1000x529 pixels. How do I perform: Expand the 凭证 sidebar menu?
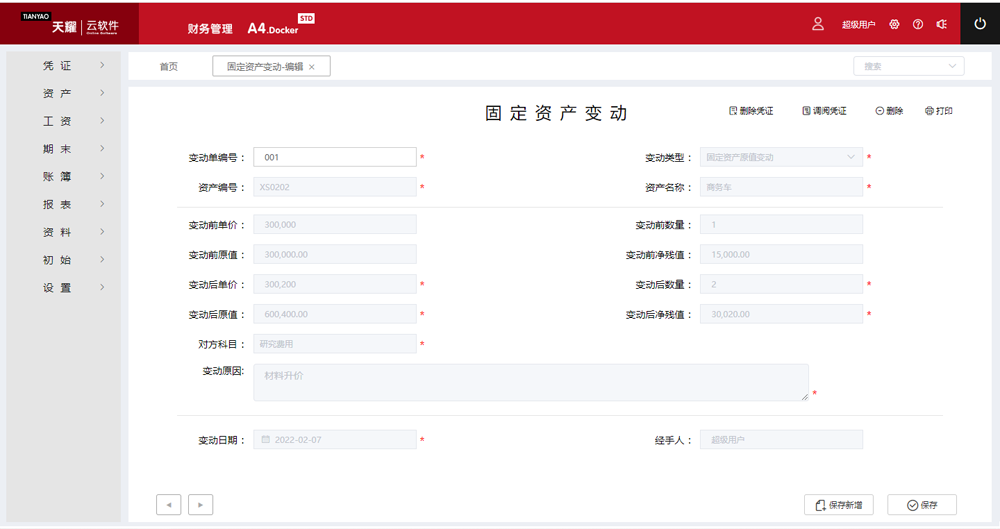(x=63, y=66)
